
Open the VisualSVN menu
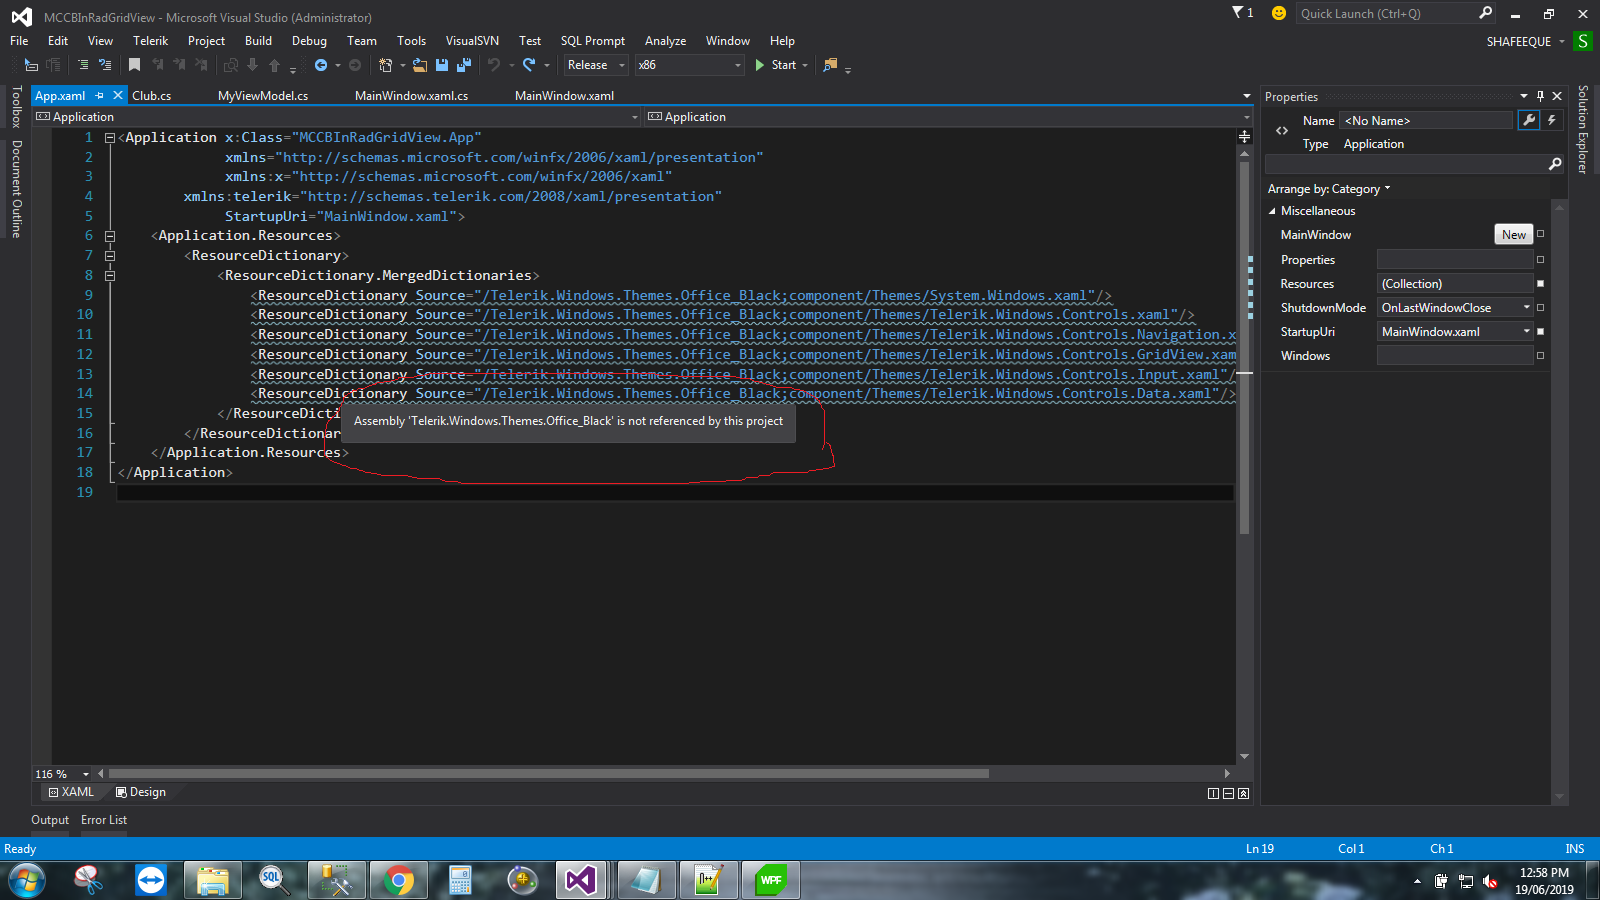[x=472, y=41]
